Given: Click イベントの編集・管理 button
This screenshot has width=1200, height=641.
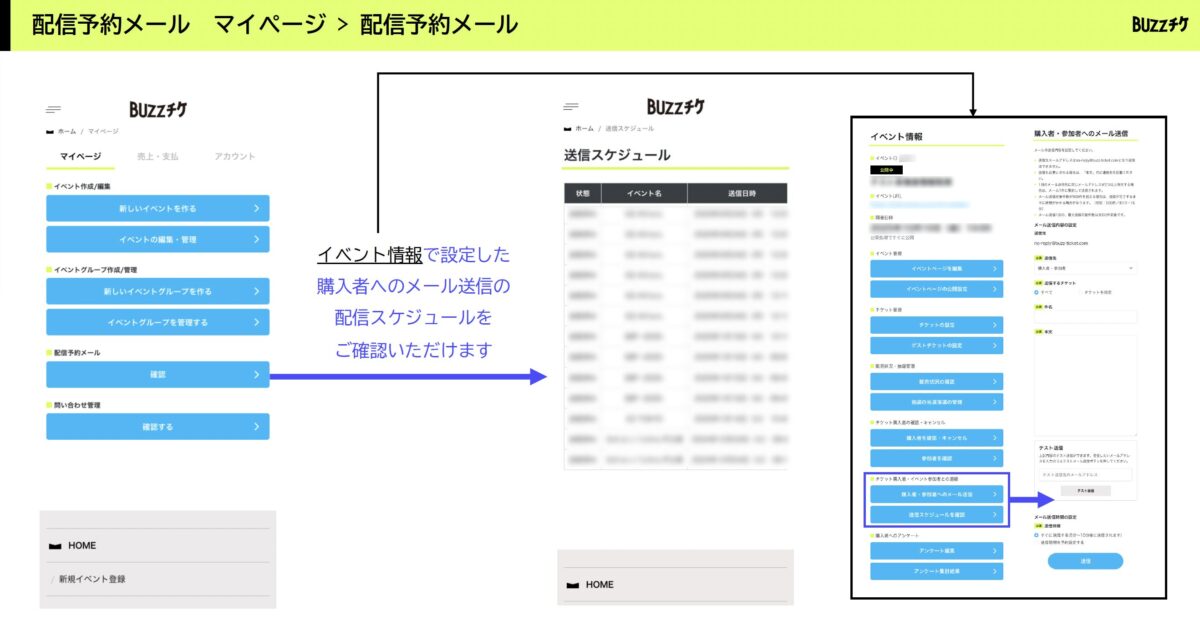Looking at the screenshot, I should tap(157, 239).
